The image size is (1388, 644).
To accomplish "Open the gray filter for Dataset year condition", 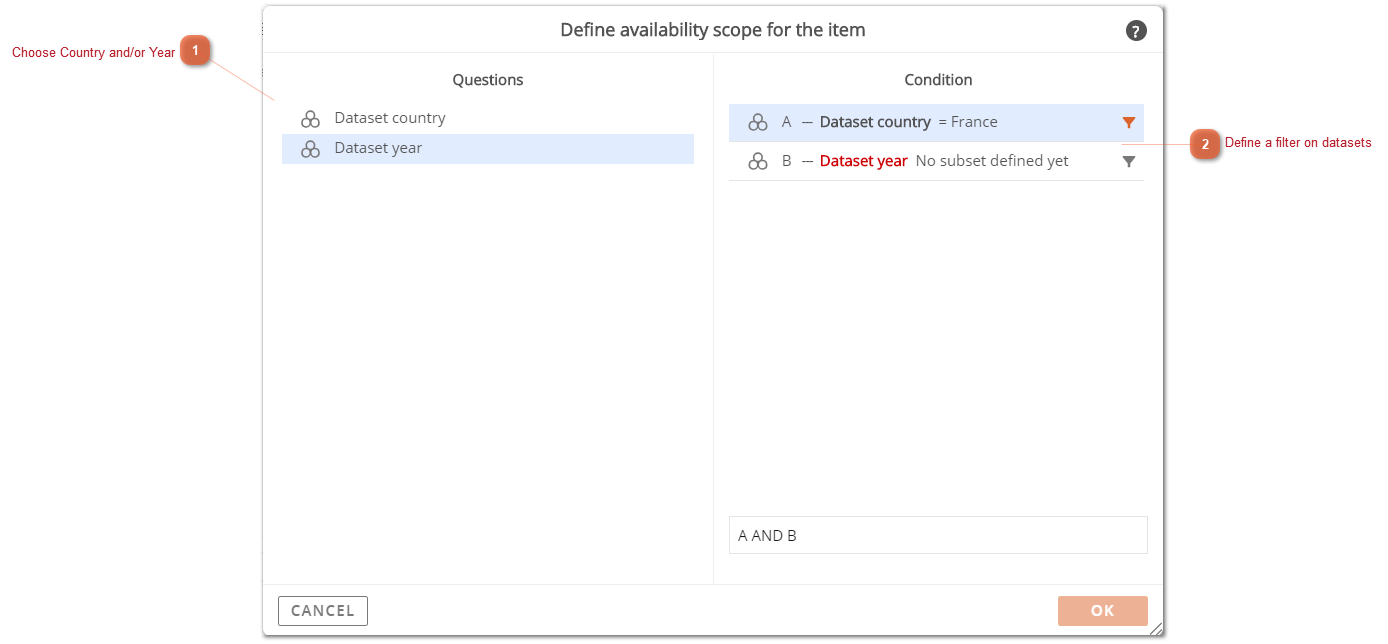I will pos(1129,161).
